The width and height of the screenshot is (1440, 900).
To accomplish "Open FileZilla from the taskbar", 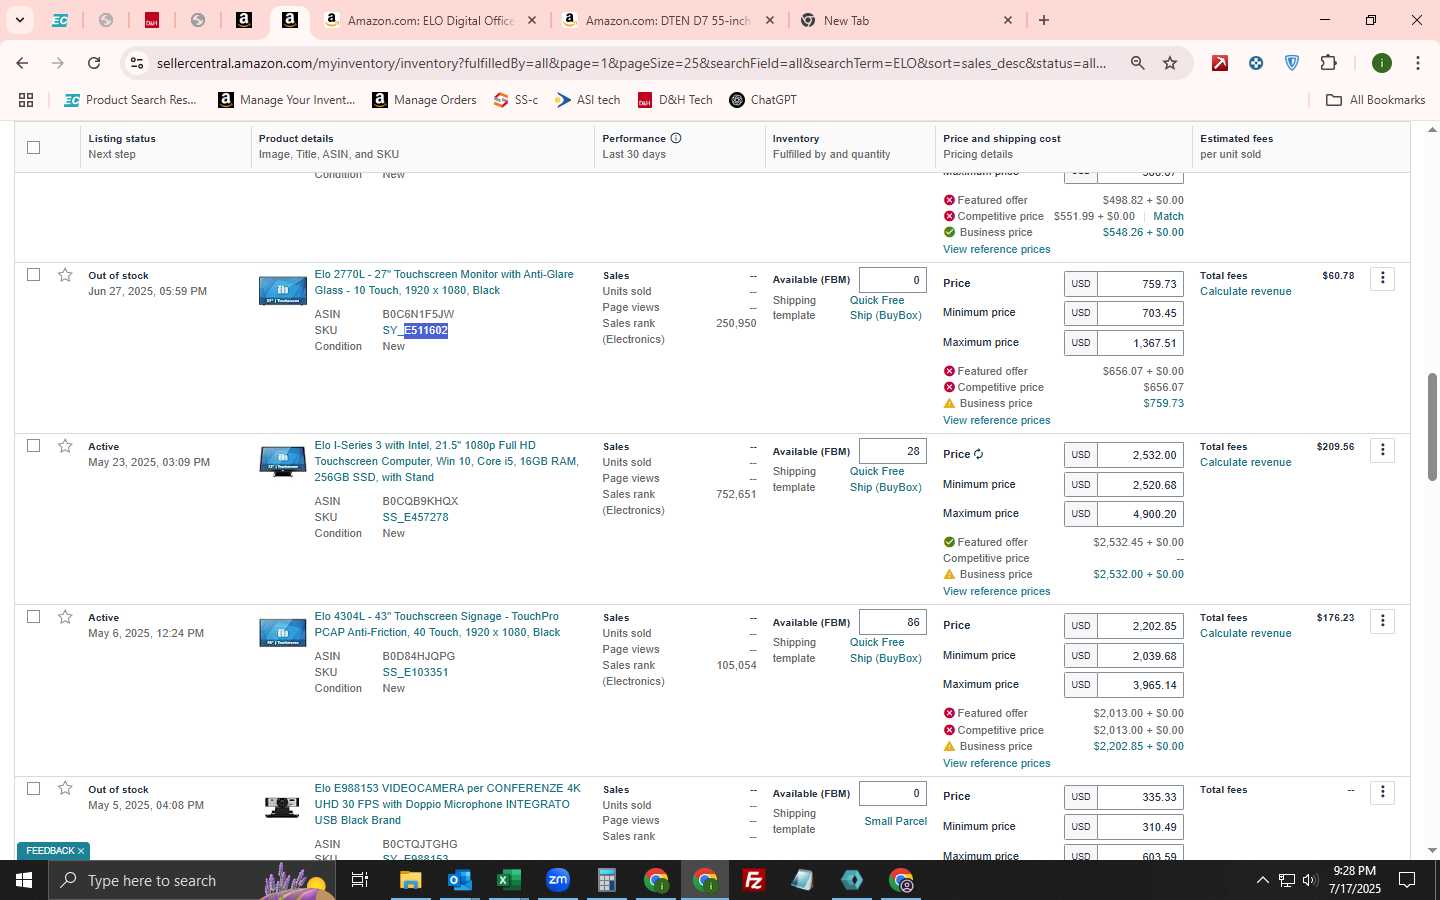I will [x=754, y=880].
